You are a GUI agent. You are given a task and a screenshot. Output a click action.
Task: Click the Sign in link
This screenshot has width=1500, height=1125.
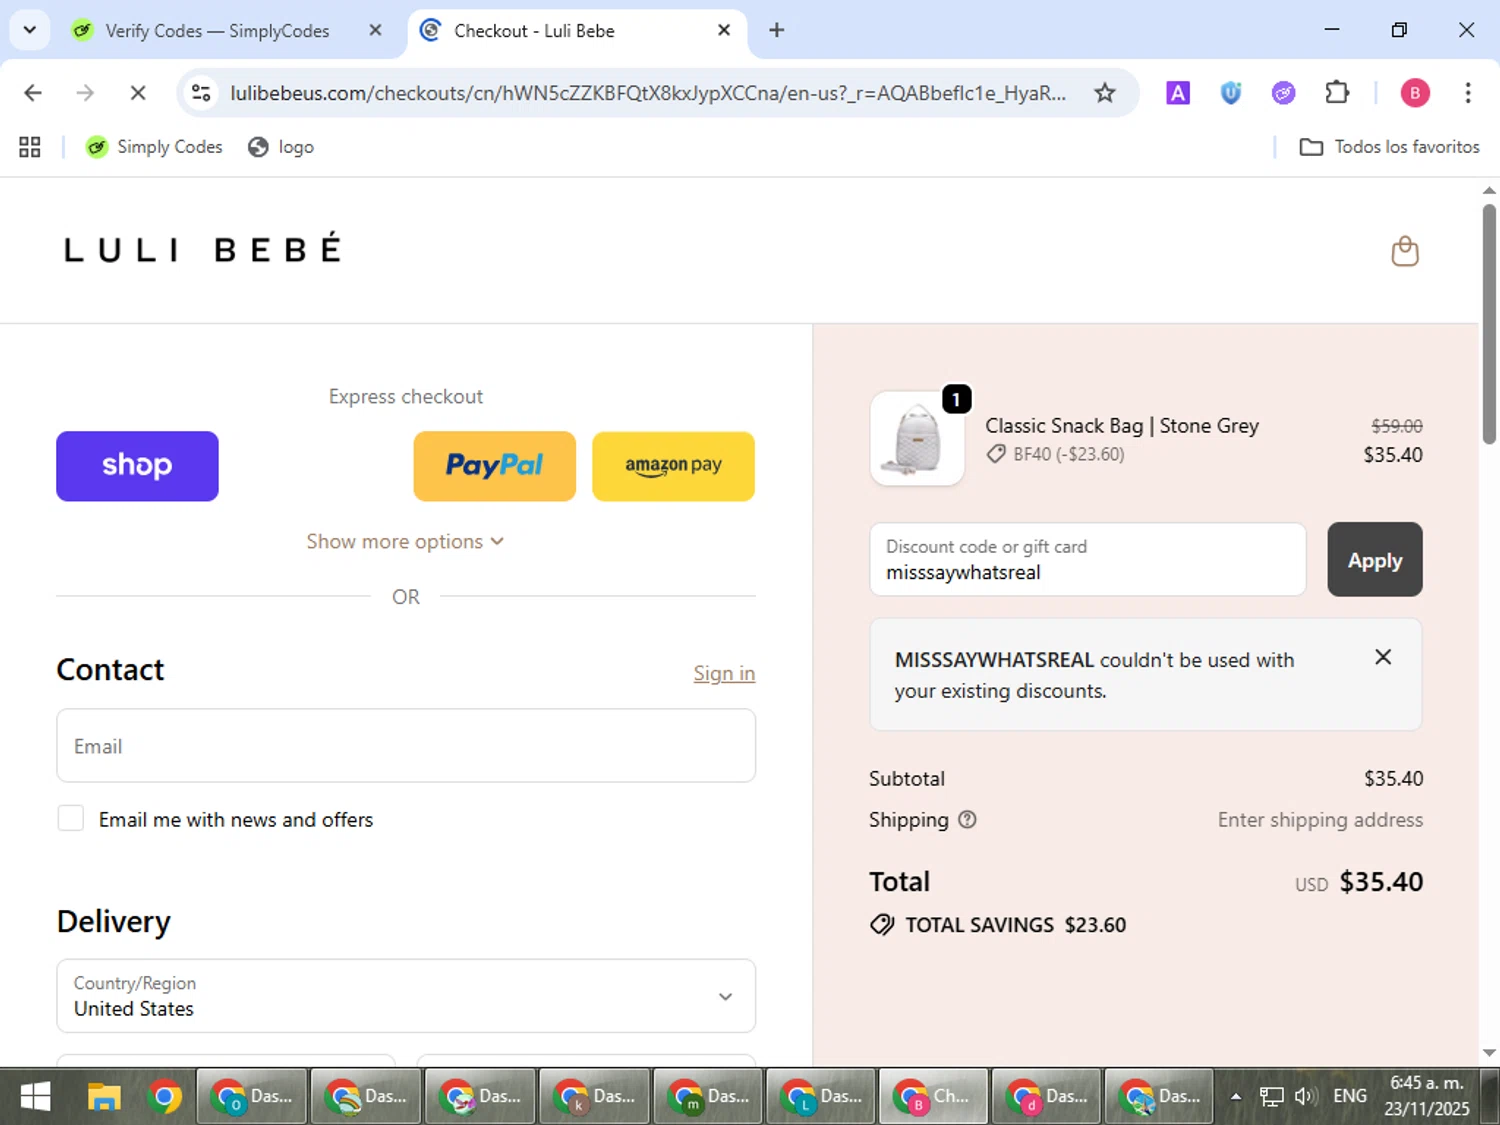click(x=724, y=673)
